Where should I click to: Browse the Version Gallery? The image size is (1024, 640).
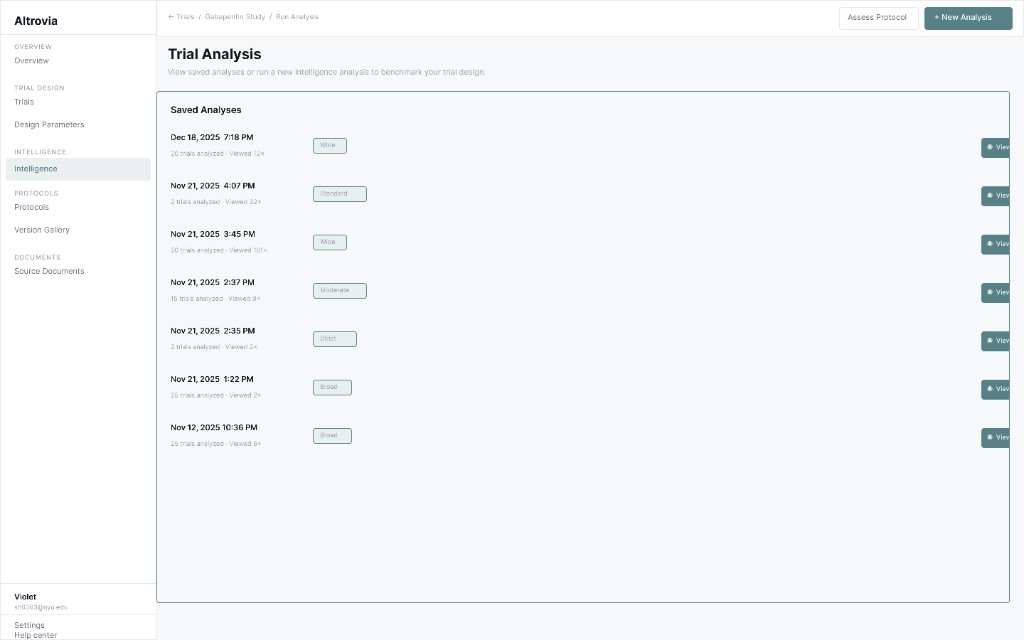pyautogui.click(x=44, y=229)
